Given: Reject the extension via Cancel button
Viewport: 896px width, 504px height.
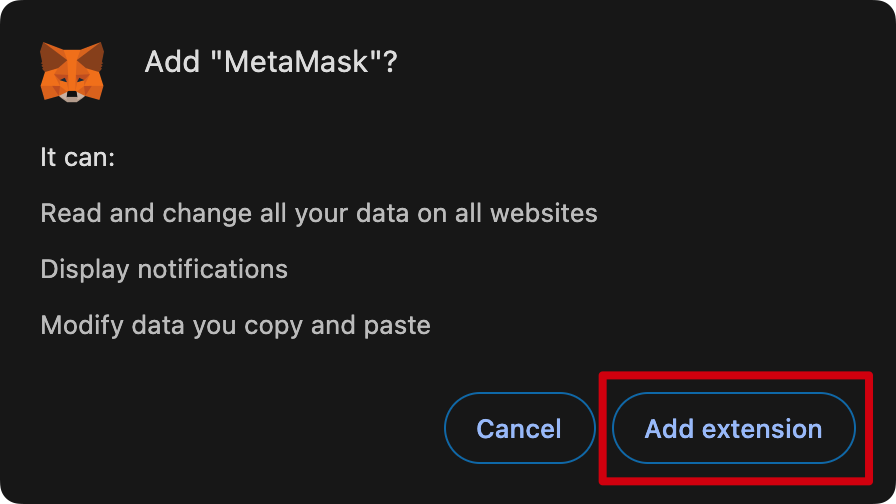Looking at the screenshot, I should [x=519, y=429].
